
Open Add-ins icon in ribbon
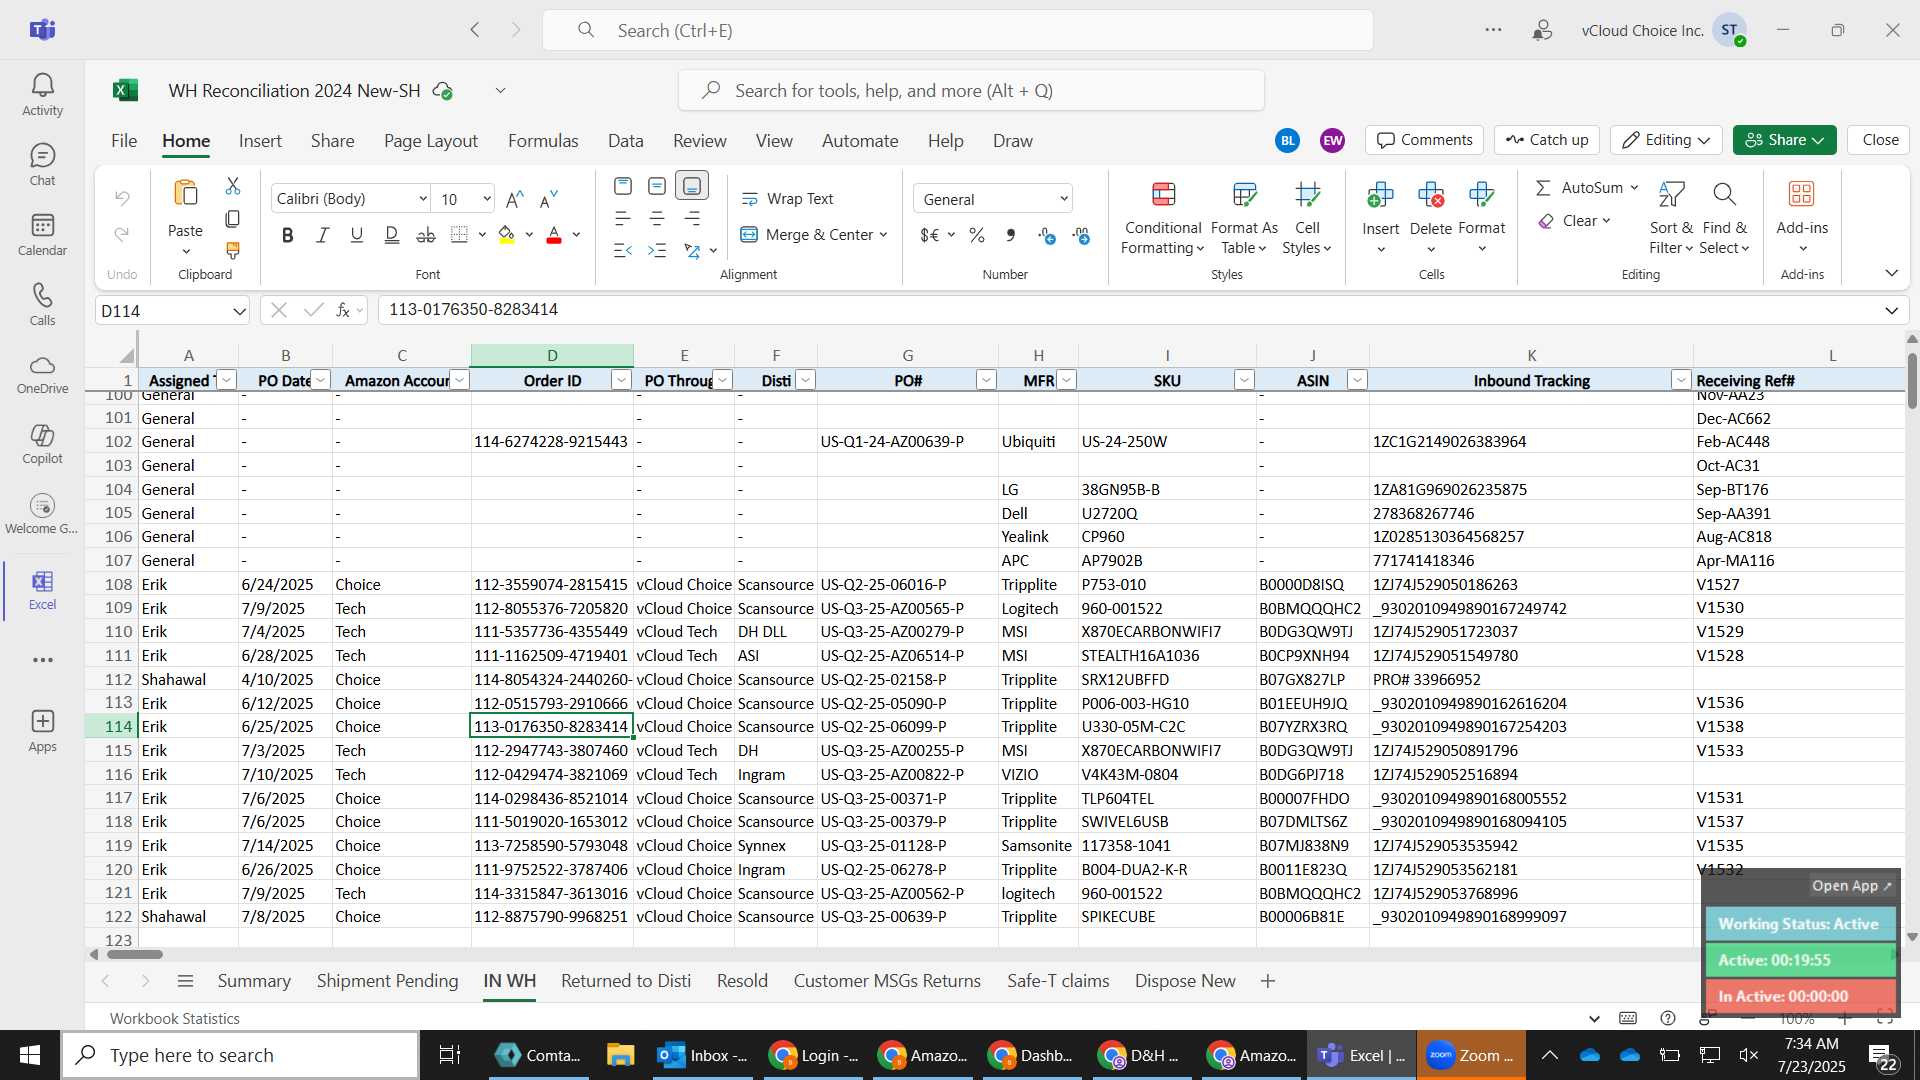point(1802,193)
